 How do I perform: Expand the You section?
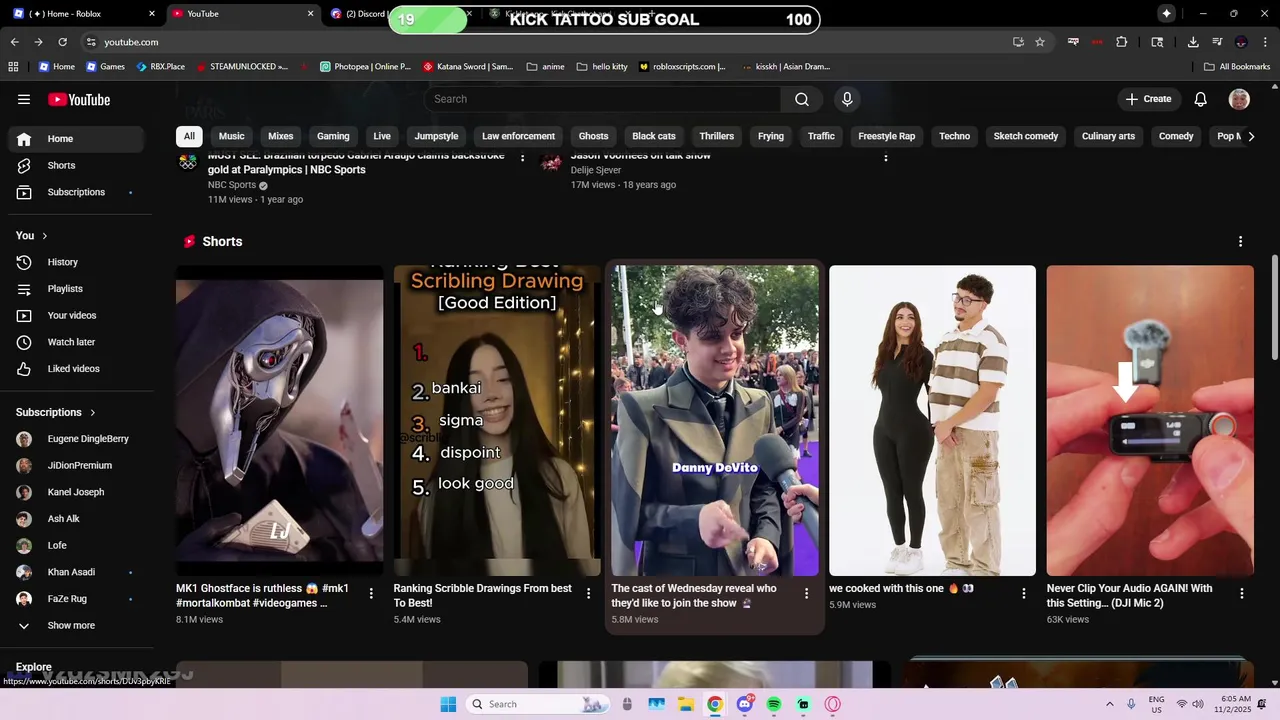(32, 235)
